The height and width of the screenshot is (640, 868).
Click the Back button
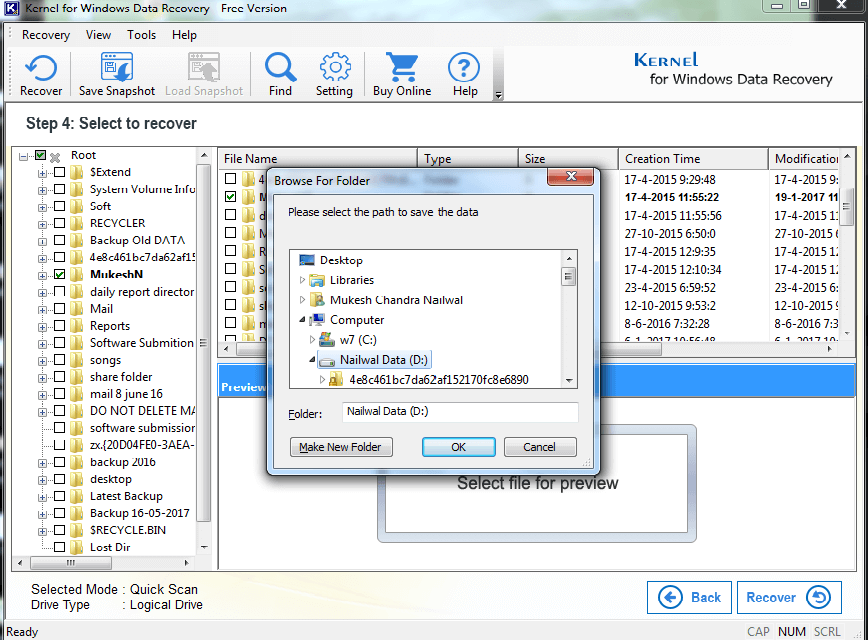click(689, 597)
